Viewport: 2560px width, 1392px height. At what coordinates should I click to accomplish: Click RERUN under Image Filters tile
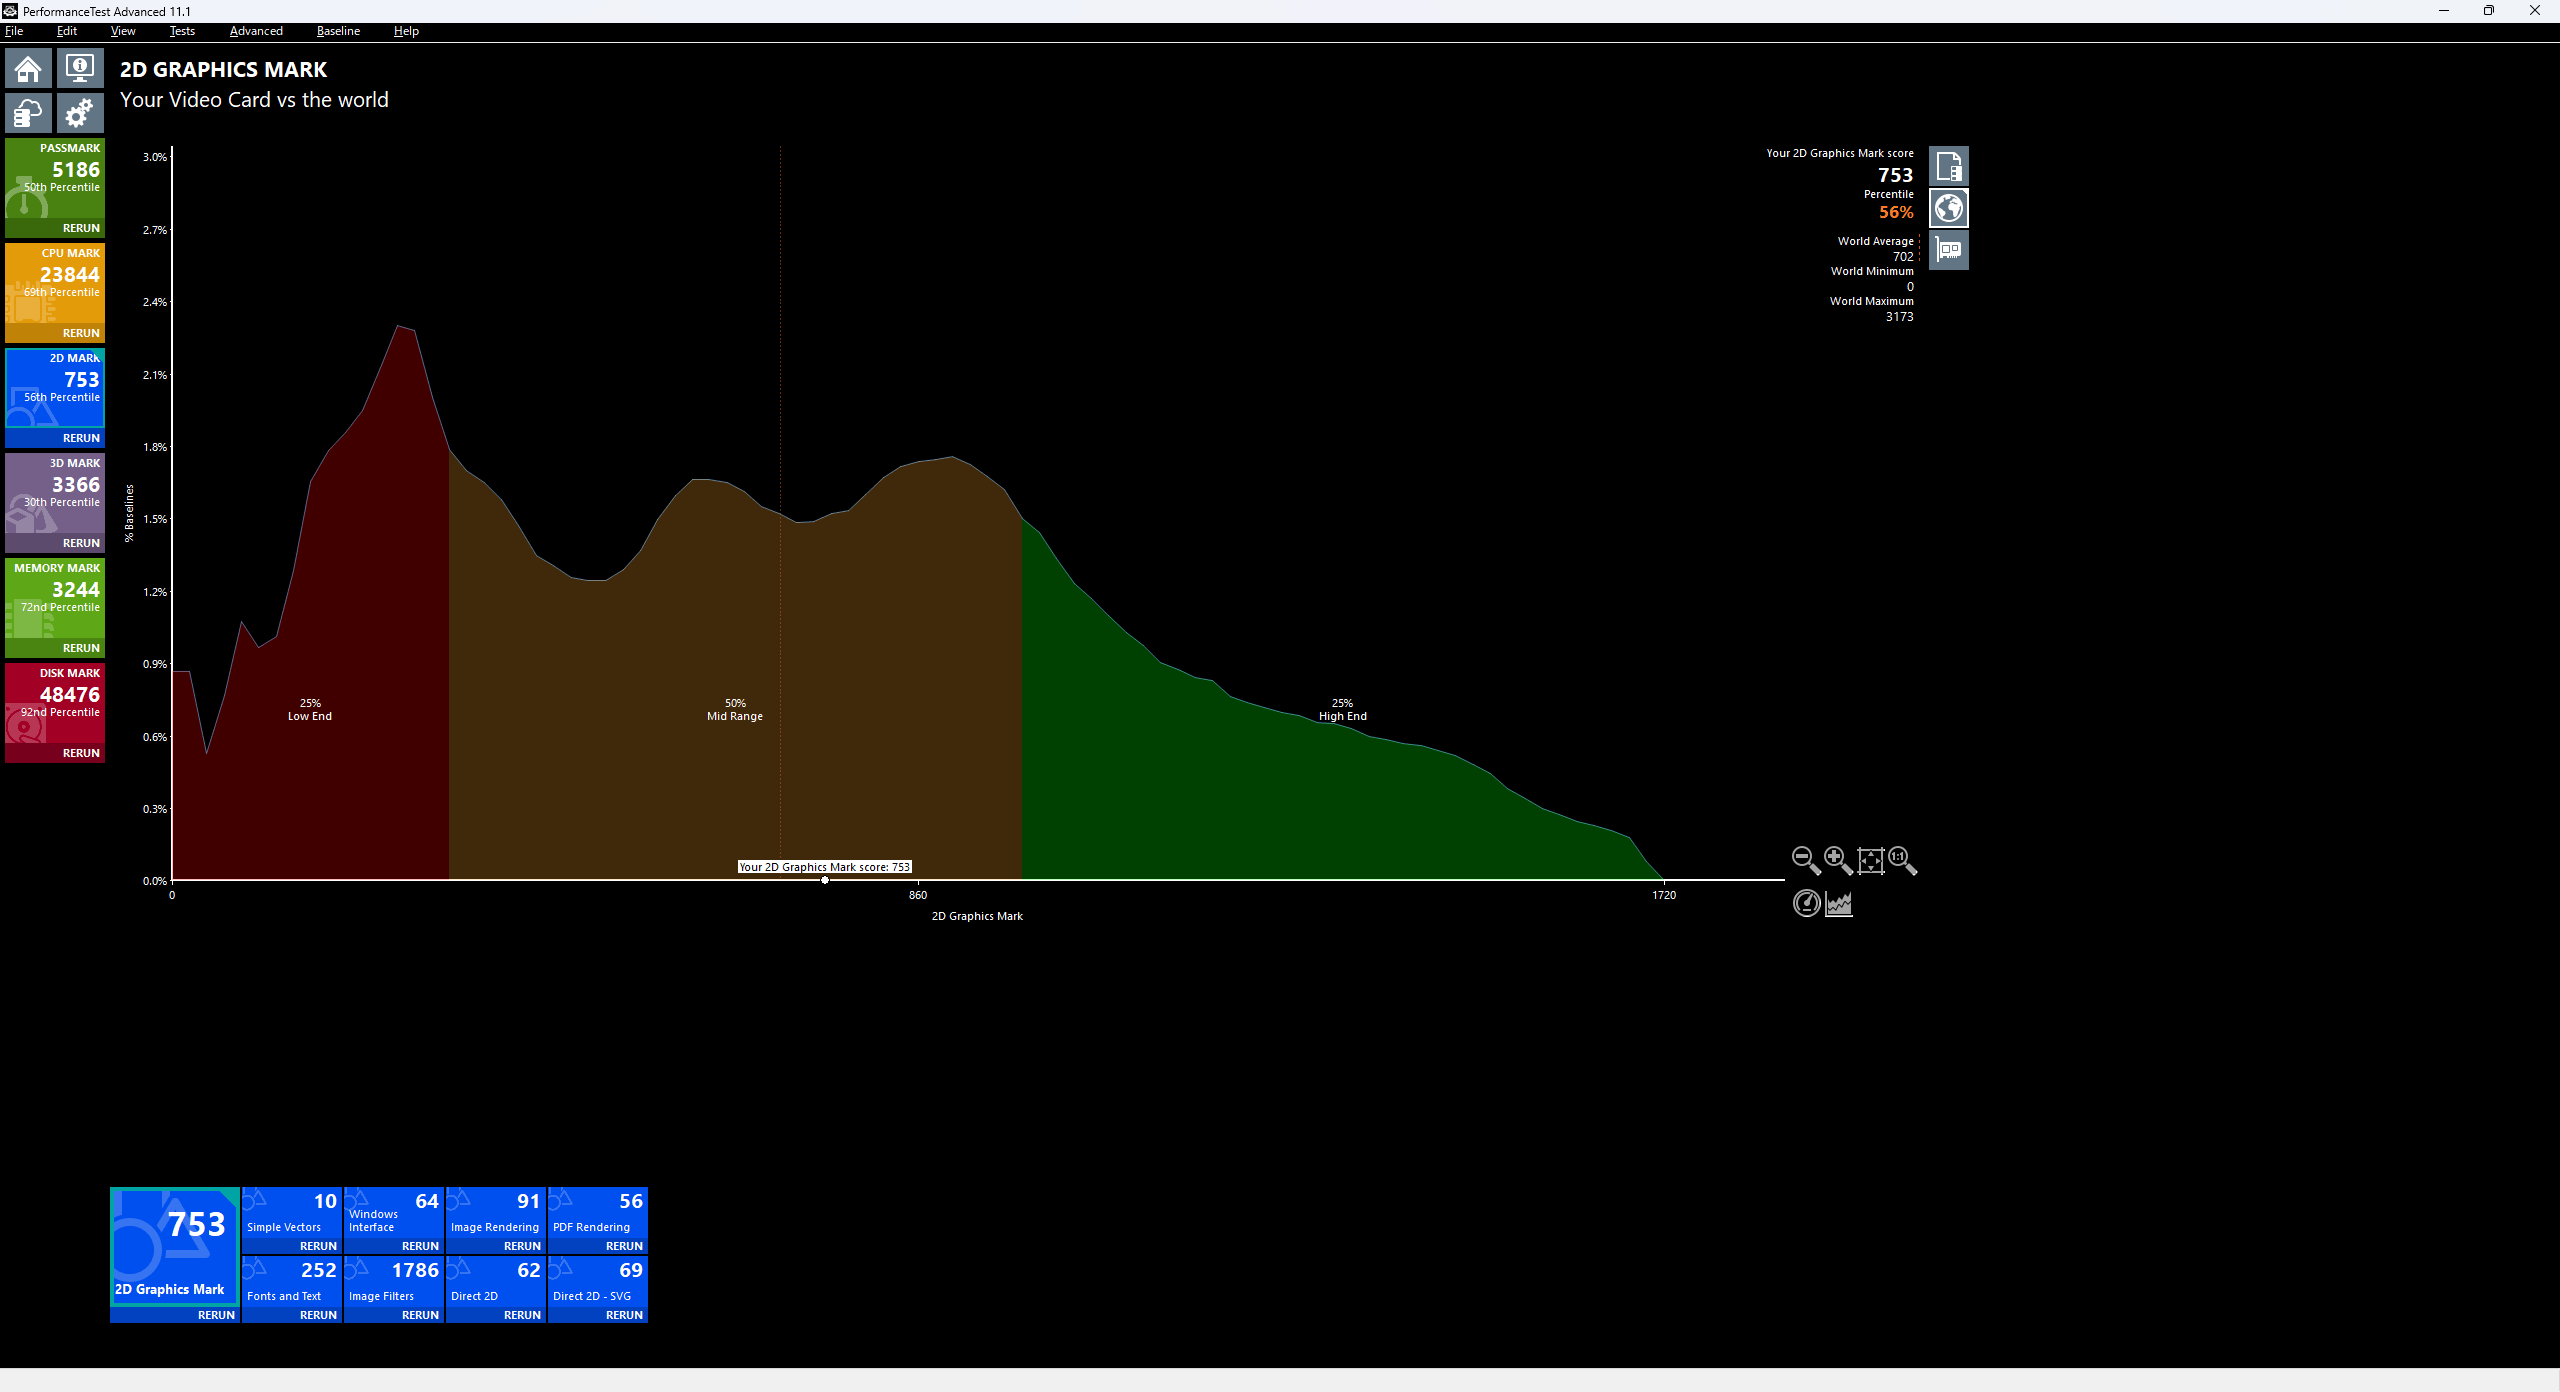[420, 1315]
